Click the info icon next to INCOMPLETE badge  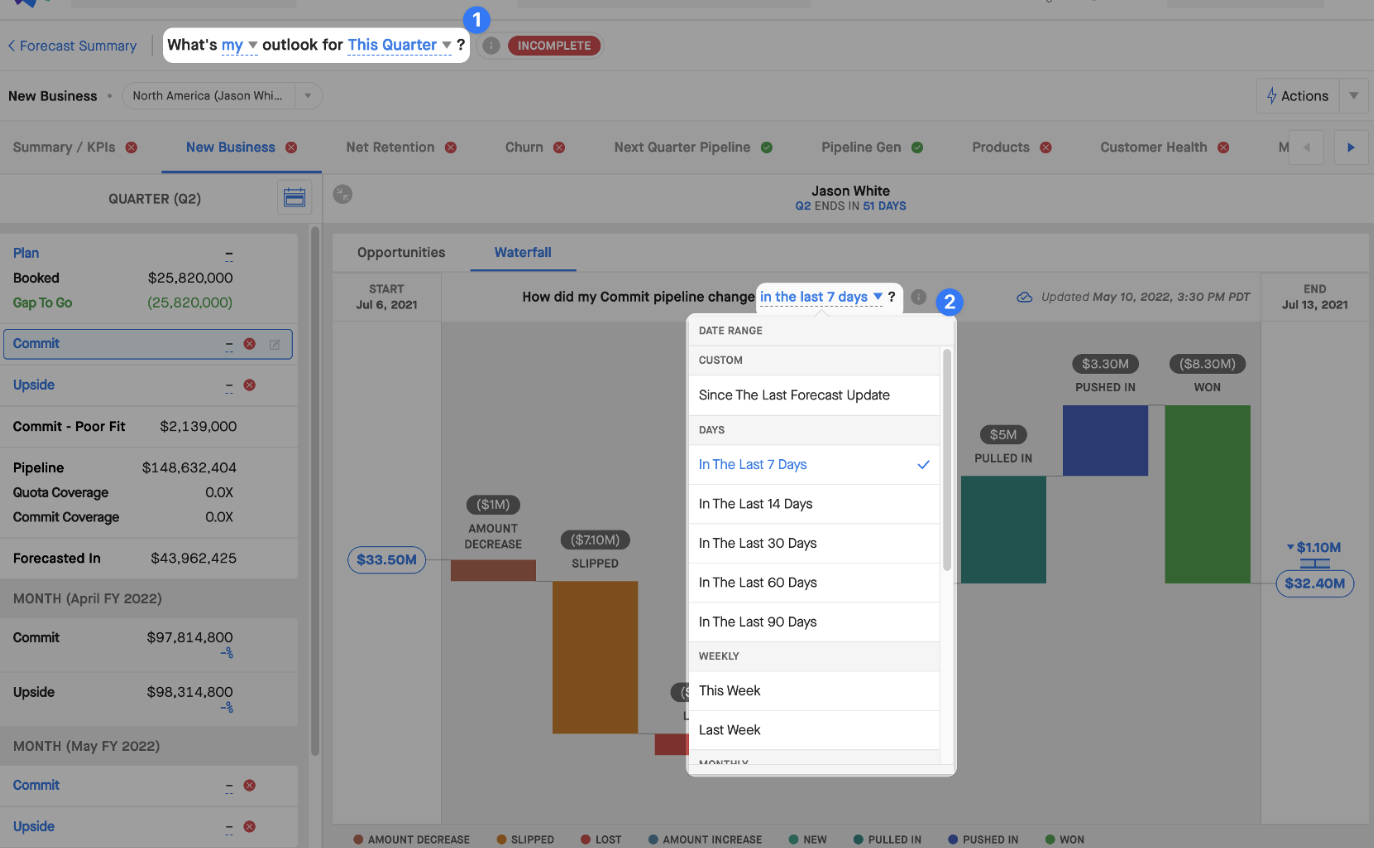491,45
